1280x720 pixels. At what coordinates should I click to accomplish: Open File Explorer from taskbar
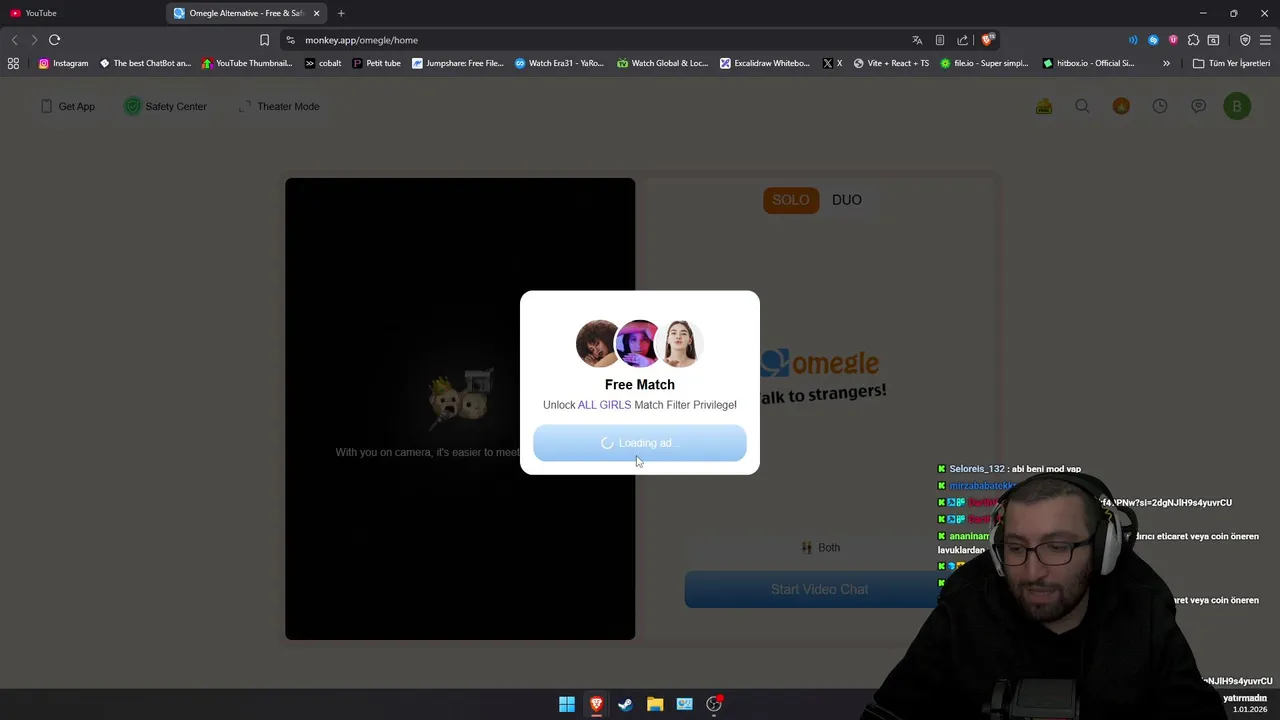coord(655,704)
